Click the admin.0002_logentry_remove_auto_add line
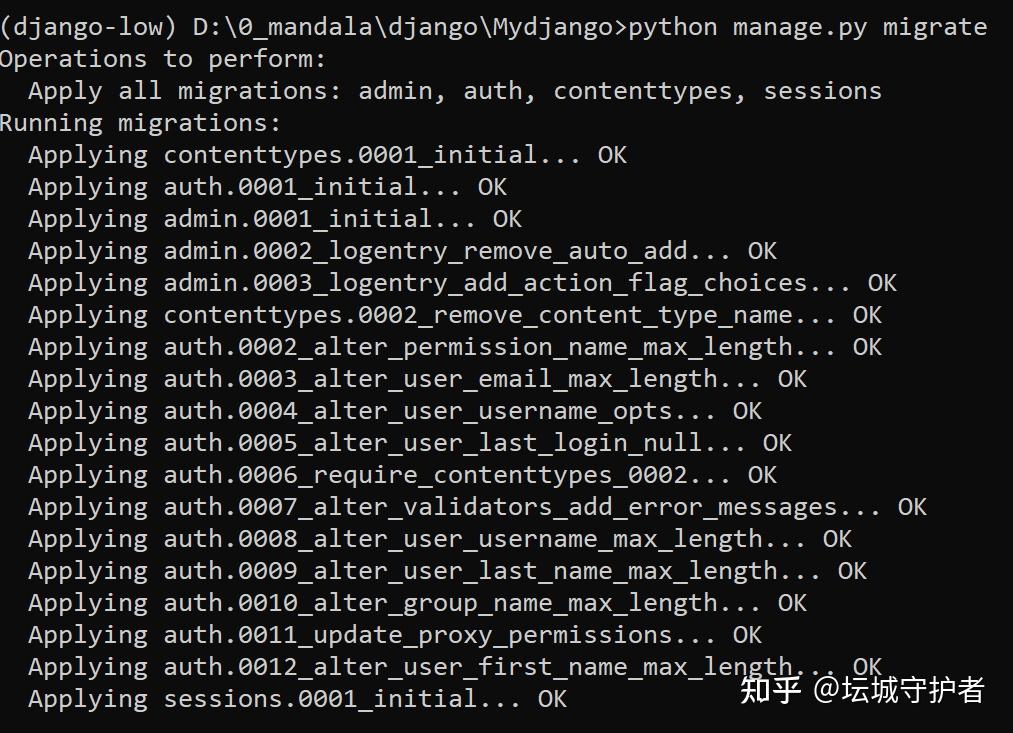 pos(402,252)
